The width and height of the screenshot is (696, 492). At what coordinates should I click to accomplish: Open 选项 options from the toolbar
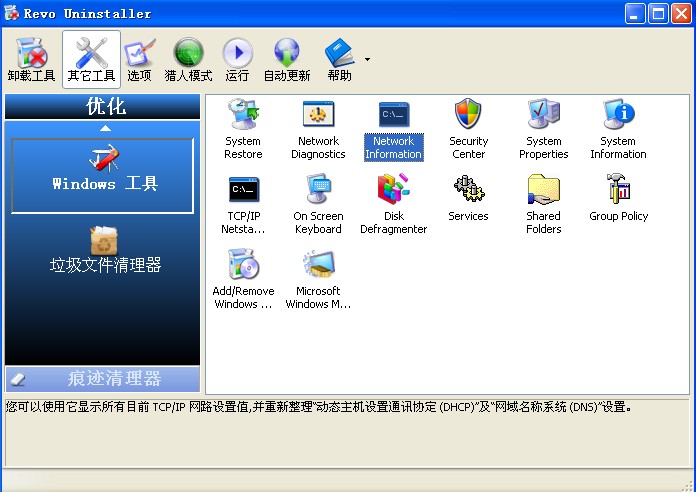coord(139,60)
